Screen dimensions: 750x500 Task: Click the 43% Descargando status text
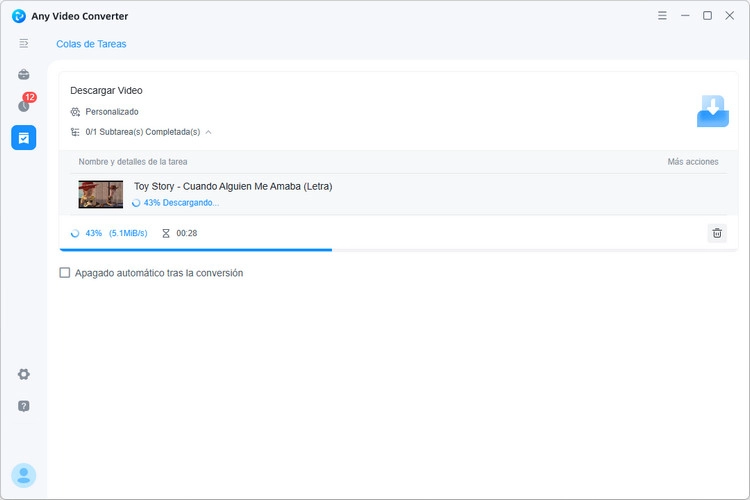coord(181,203)
